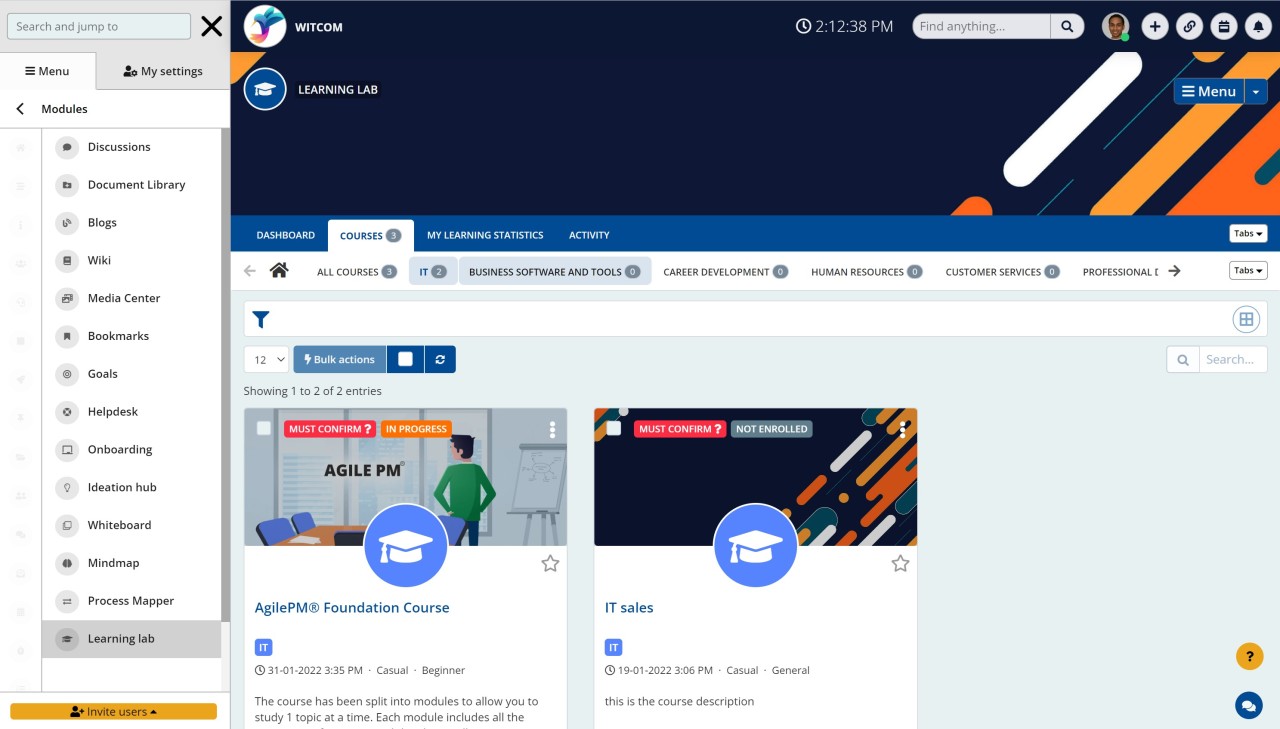Click the Find anything search field

coord(981,27)
